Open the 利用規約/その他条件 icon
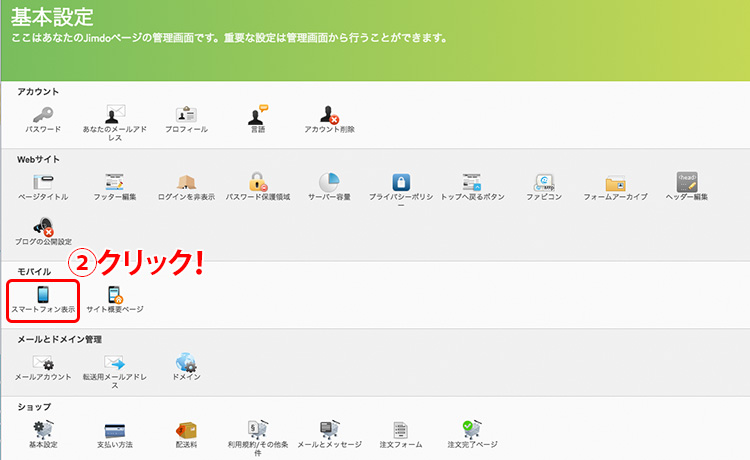The image size is (750, 460). click(258, 429)
